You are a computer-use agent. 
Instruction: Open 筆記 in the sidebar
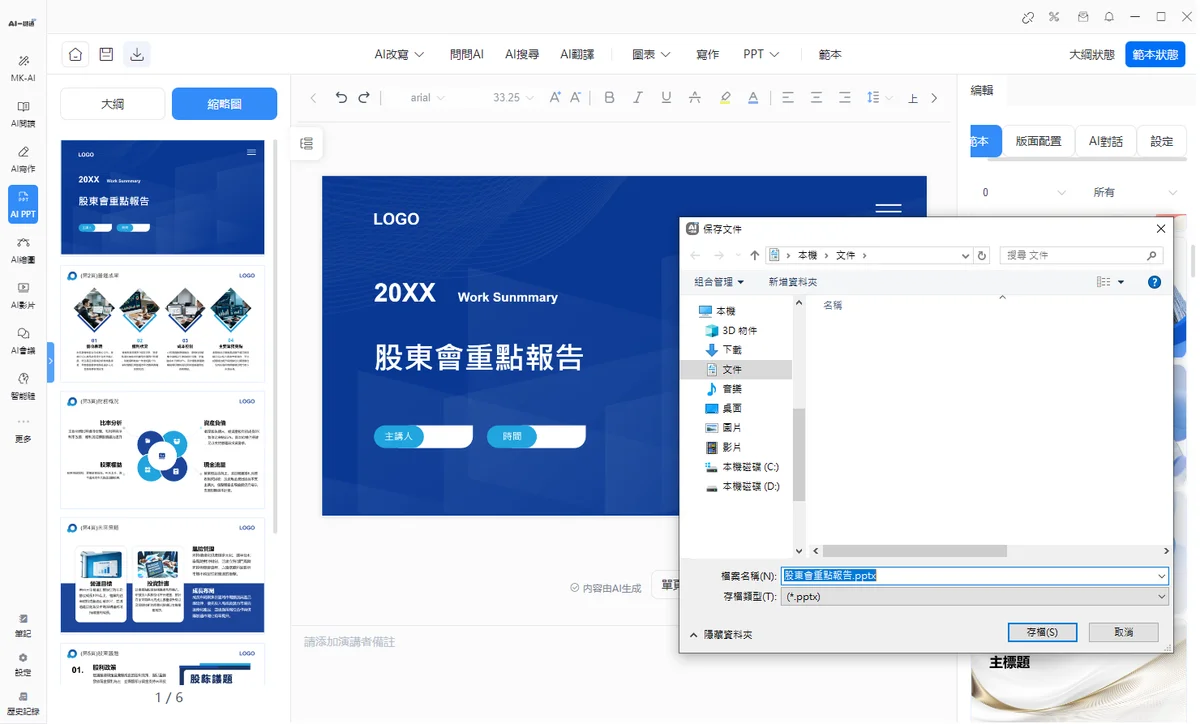(22, 625)
